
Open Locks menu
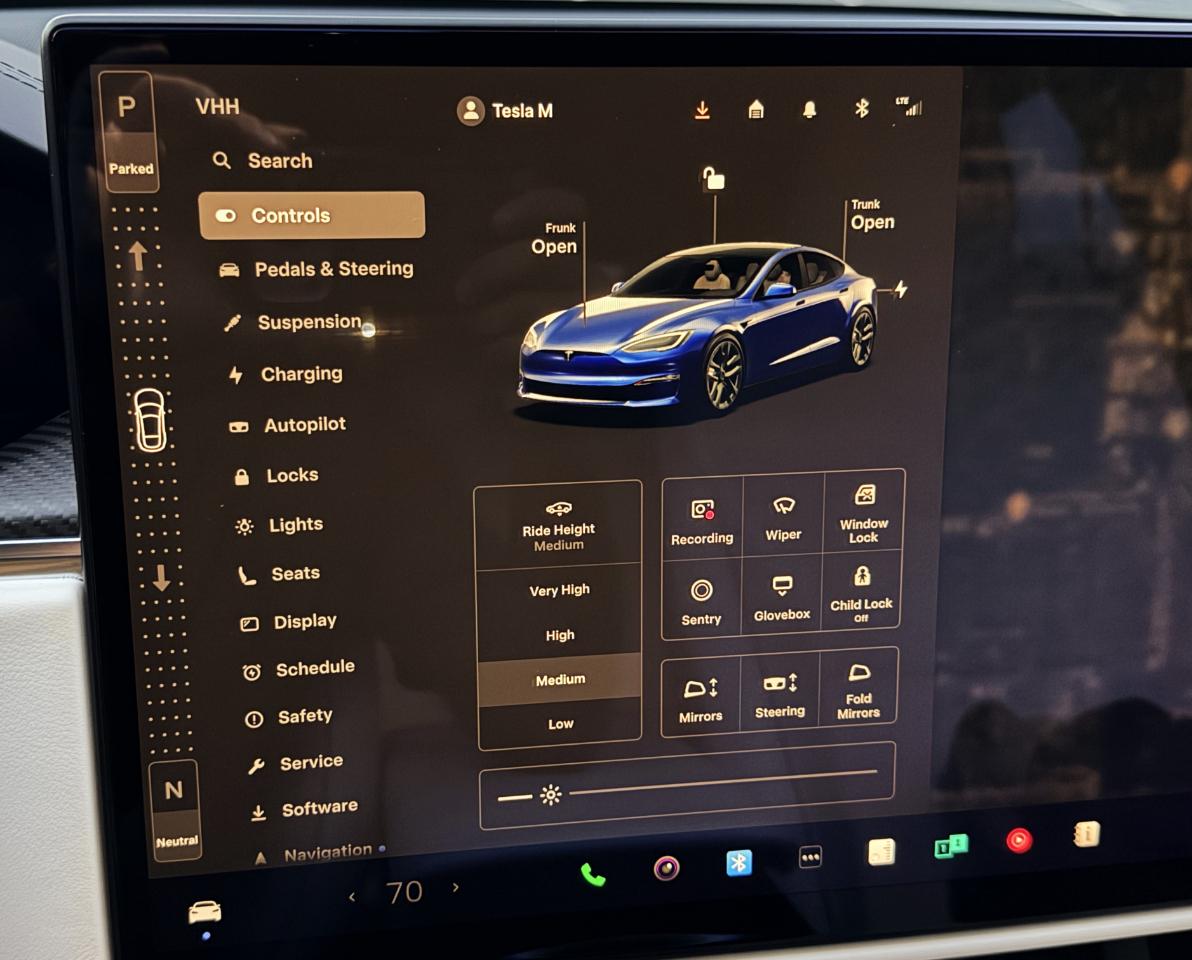click(277, 476)
